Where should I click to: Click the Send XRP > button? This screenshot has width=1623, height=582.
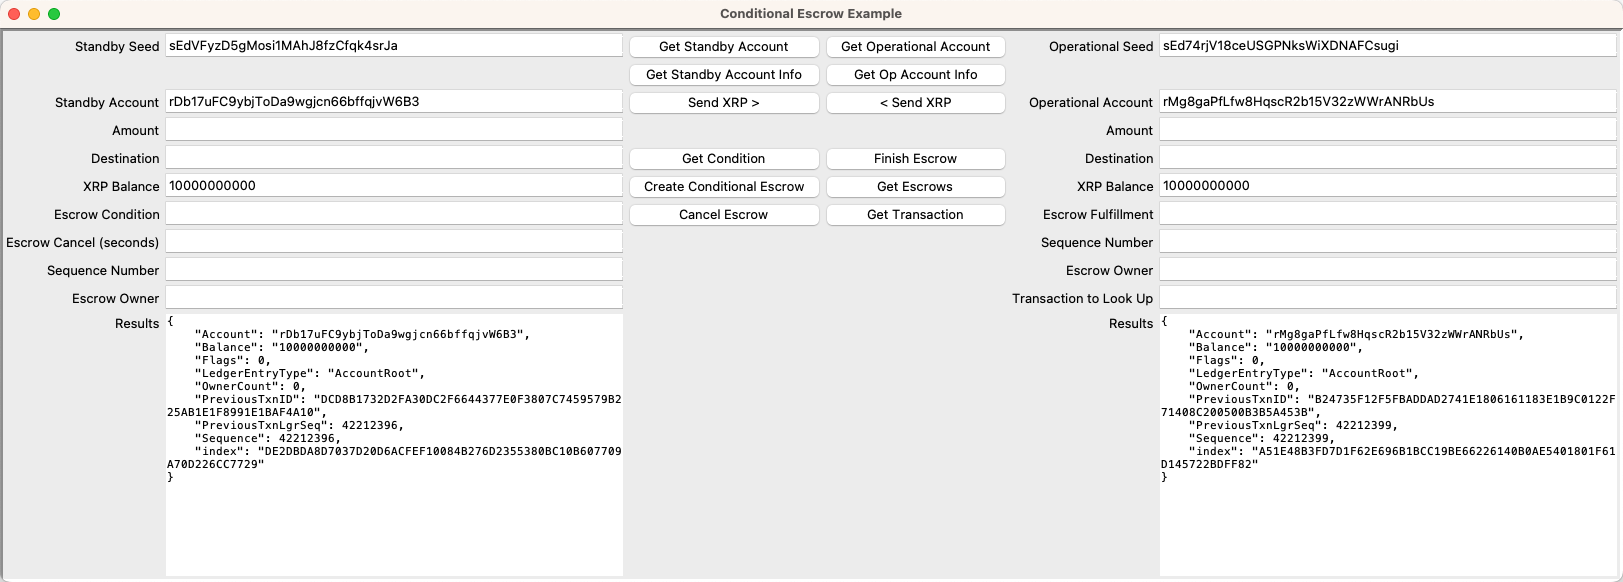(x=724, y=103)
